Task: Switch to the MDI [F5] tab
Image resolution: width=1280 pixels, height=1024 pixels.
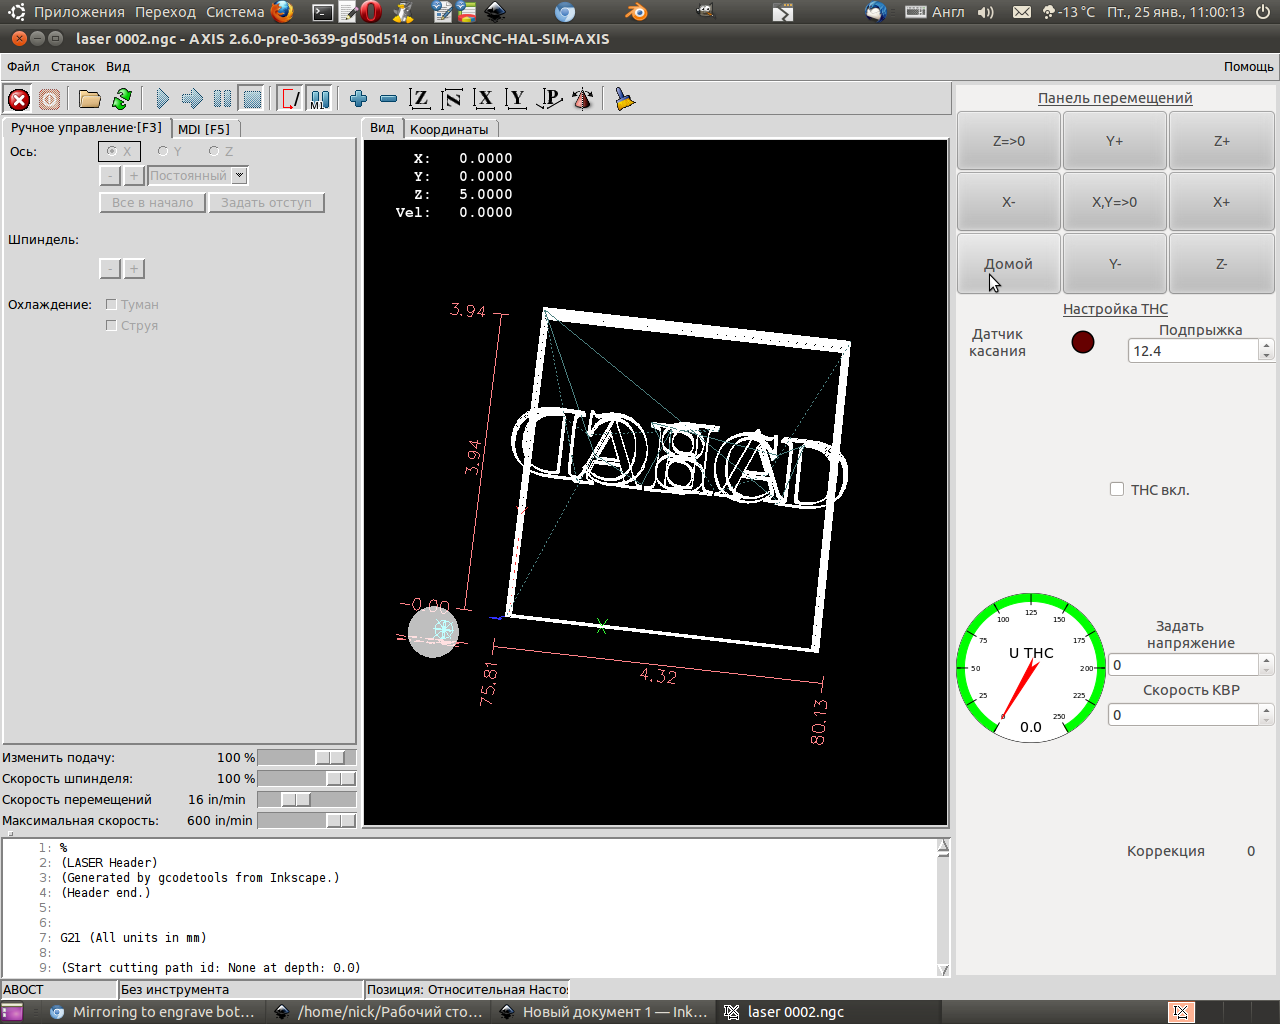Action: (x=204, y=129)
